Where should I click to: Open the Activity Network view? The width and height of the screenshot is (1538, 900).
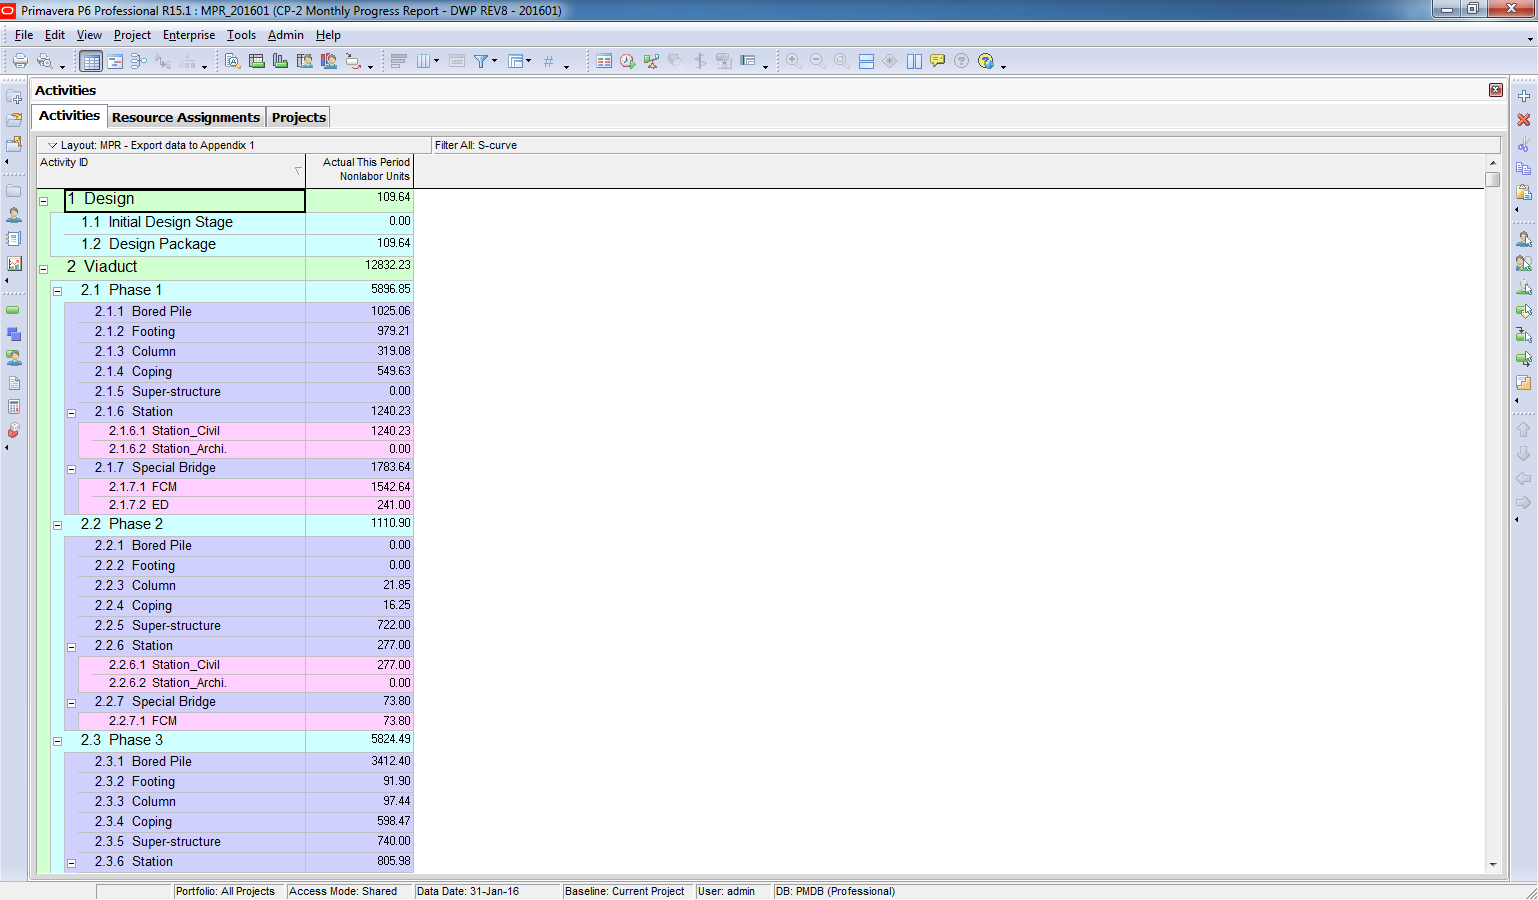pos(139,62)
